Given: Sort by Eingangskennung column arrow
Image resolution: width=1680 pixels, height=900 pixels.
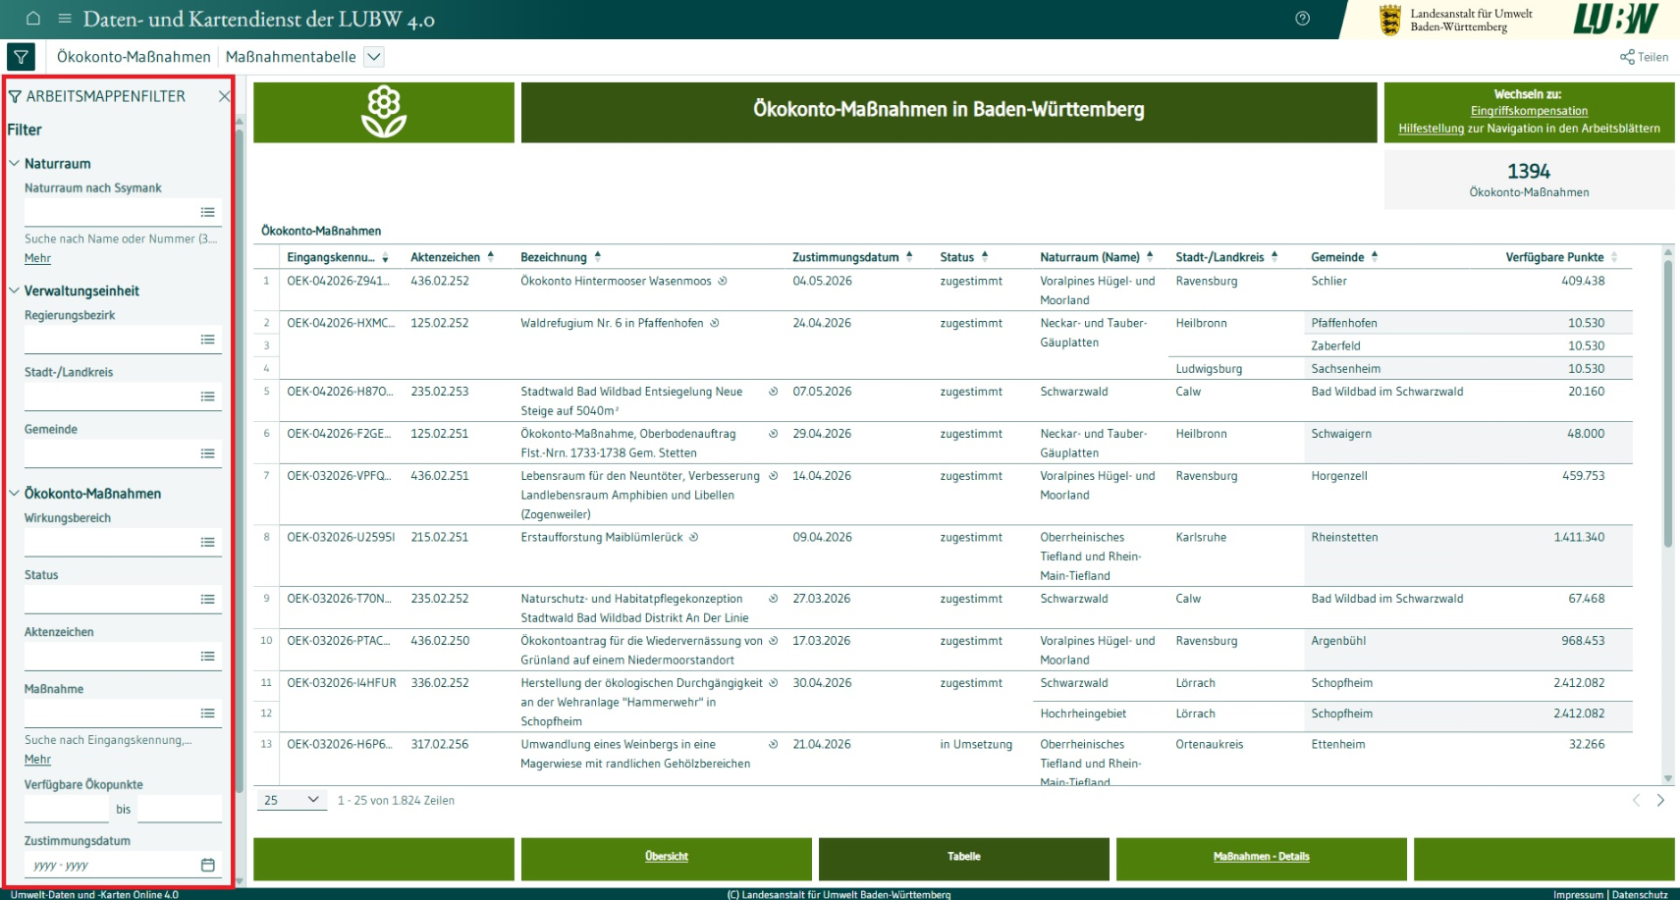Looking at the screenshot, I should [x=385, y=258].
